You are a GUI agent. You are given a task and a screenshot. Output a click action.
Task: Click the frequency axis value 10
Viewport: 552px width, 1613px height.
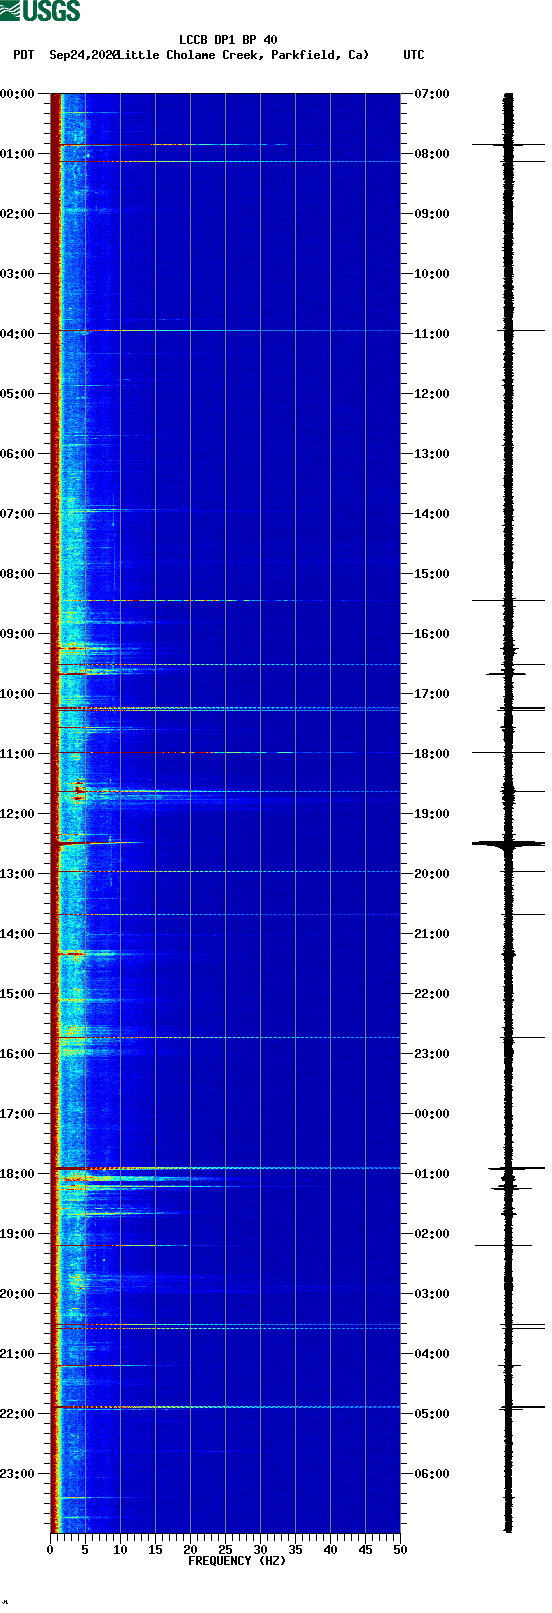tap(120, 1550)
